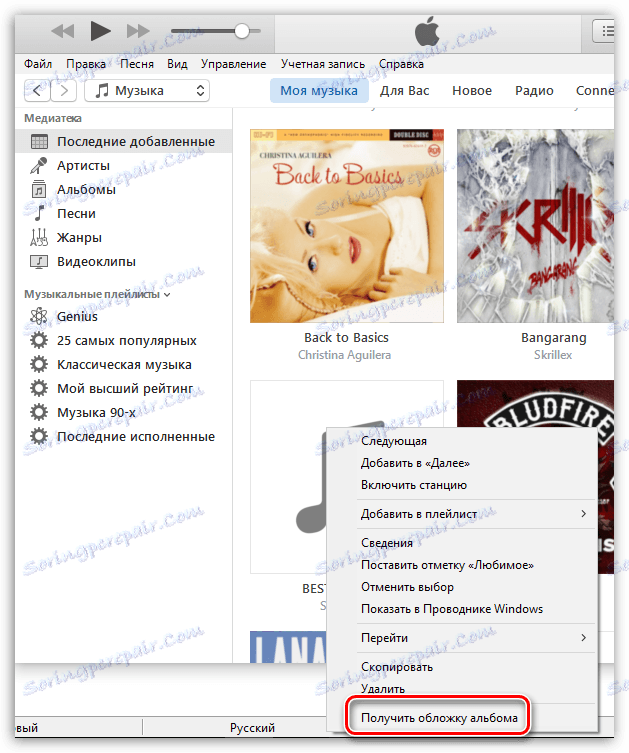629x753 pixels.
Task: Open the Справка menu
Action: [x=401, y=64]
